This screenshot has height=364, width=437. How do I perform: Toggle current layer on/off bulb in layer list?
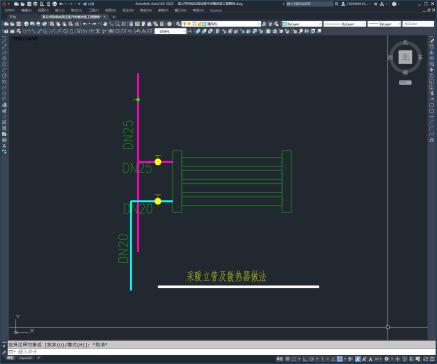point(184,24)
